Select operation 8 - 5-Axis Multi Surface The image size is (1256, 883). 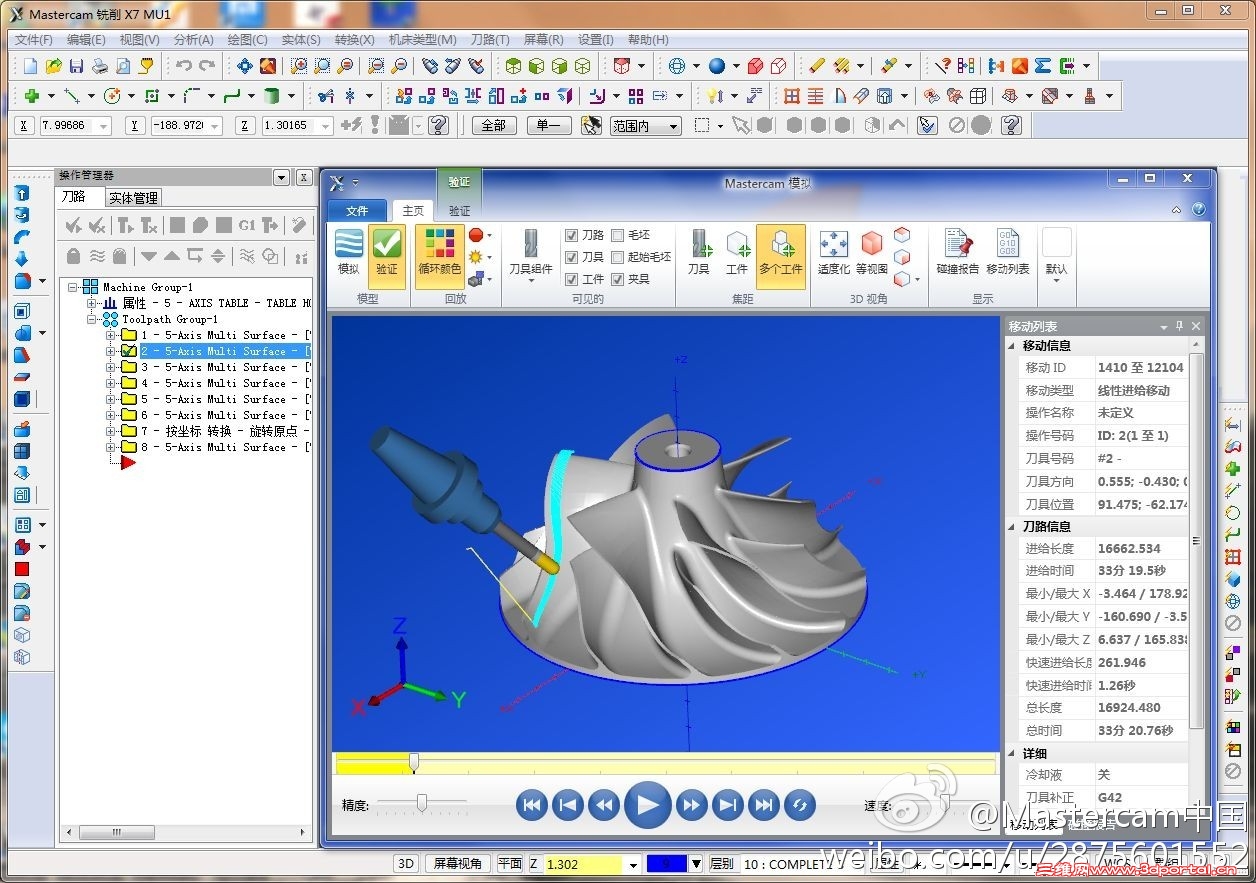[225, 447]
